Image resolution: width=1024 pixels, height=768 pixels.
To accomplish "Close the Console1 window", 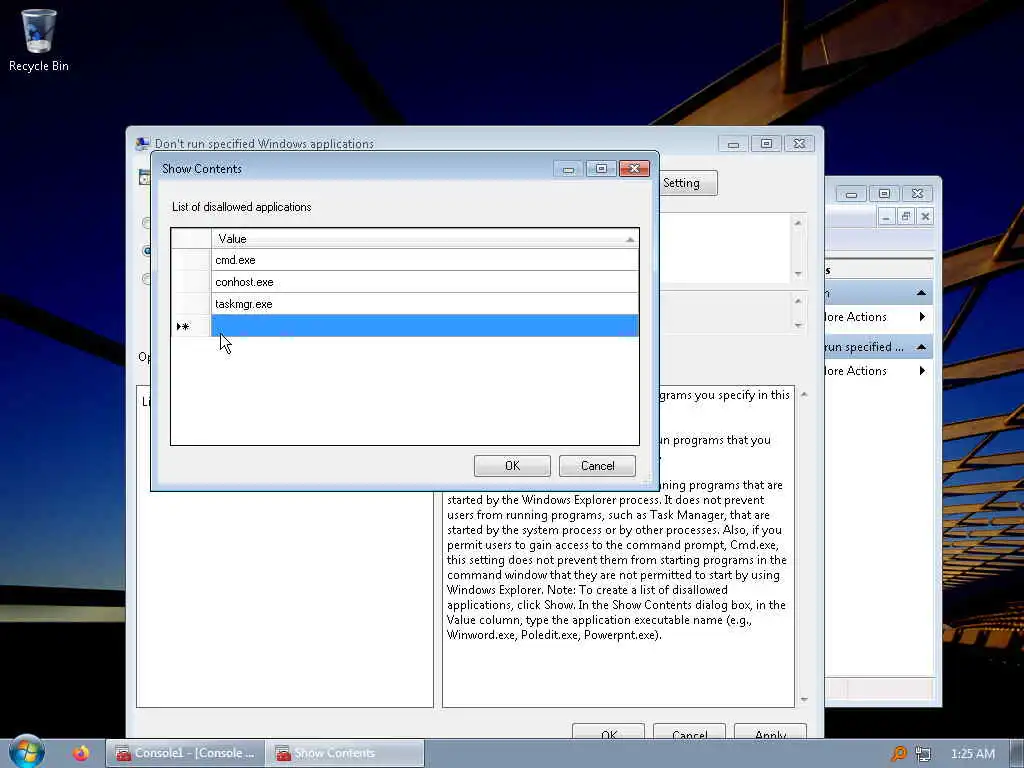I will [917, 194].
